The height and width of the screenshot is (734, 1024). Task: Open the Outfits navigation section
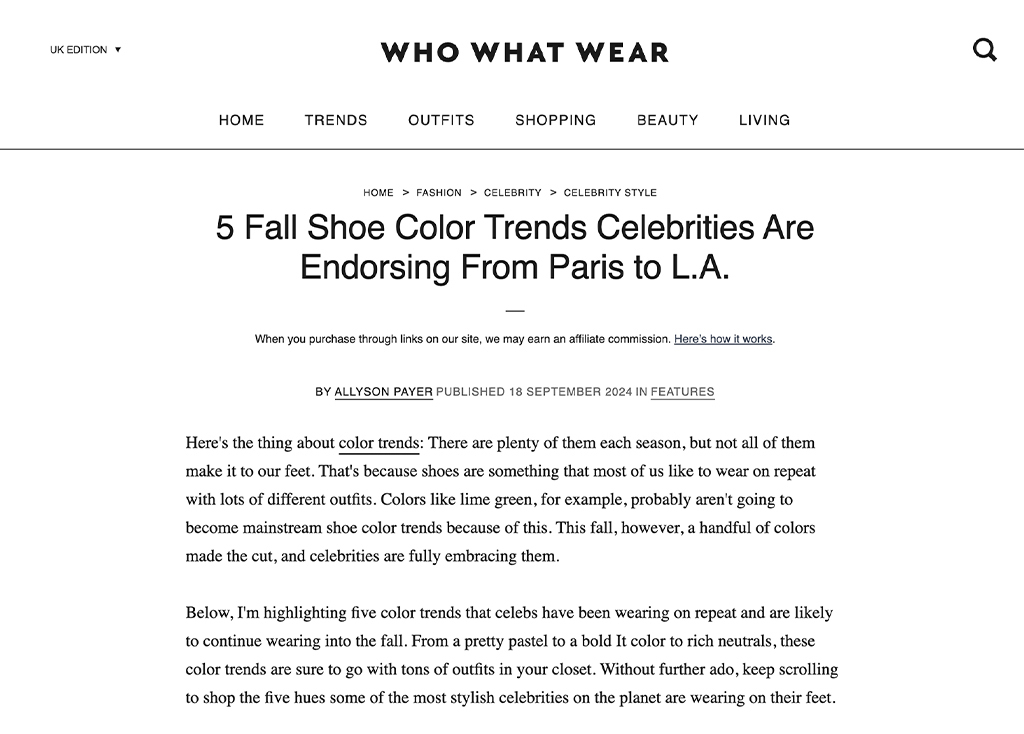coord(441,120)
